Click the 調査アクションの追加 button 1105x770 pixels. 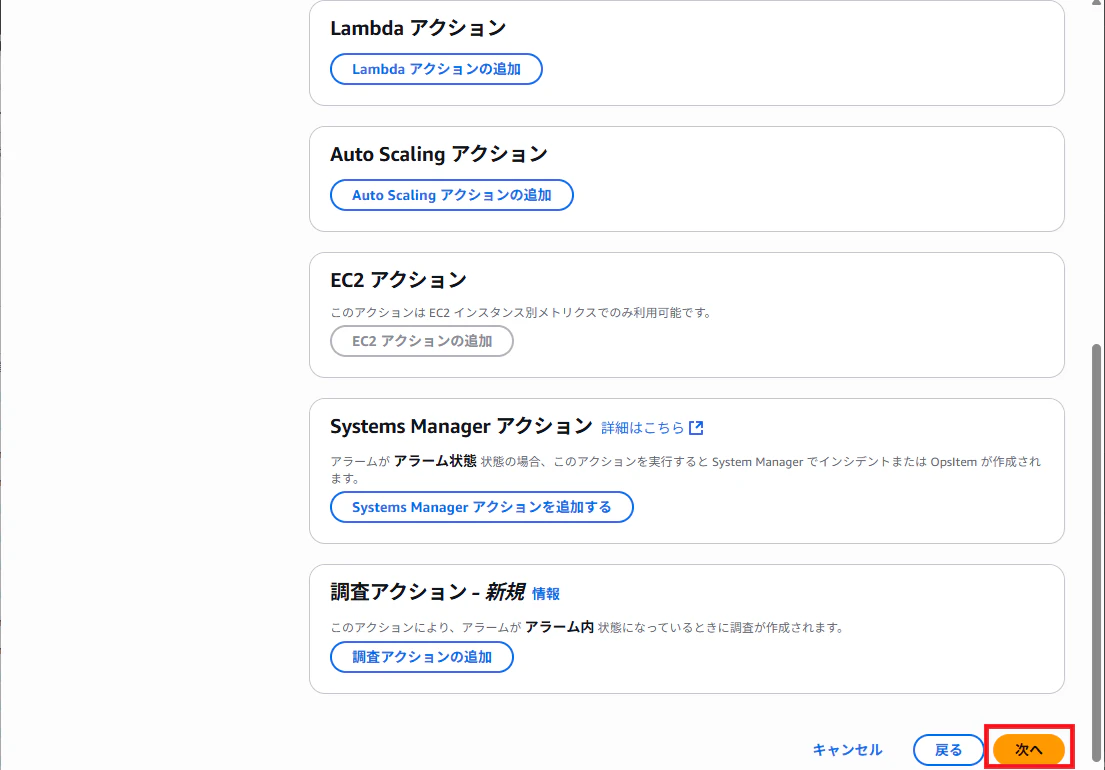[421, 657]
